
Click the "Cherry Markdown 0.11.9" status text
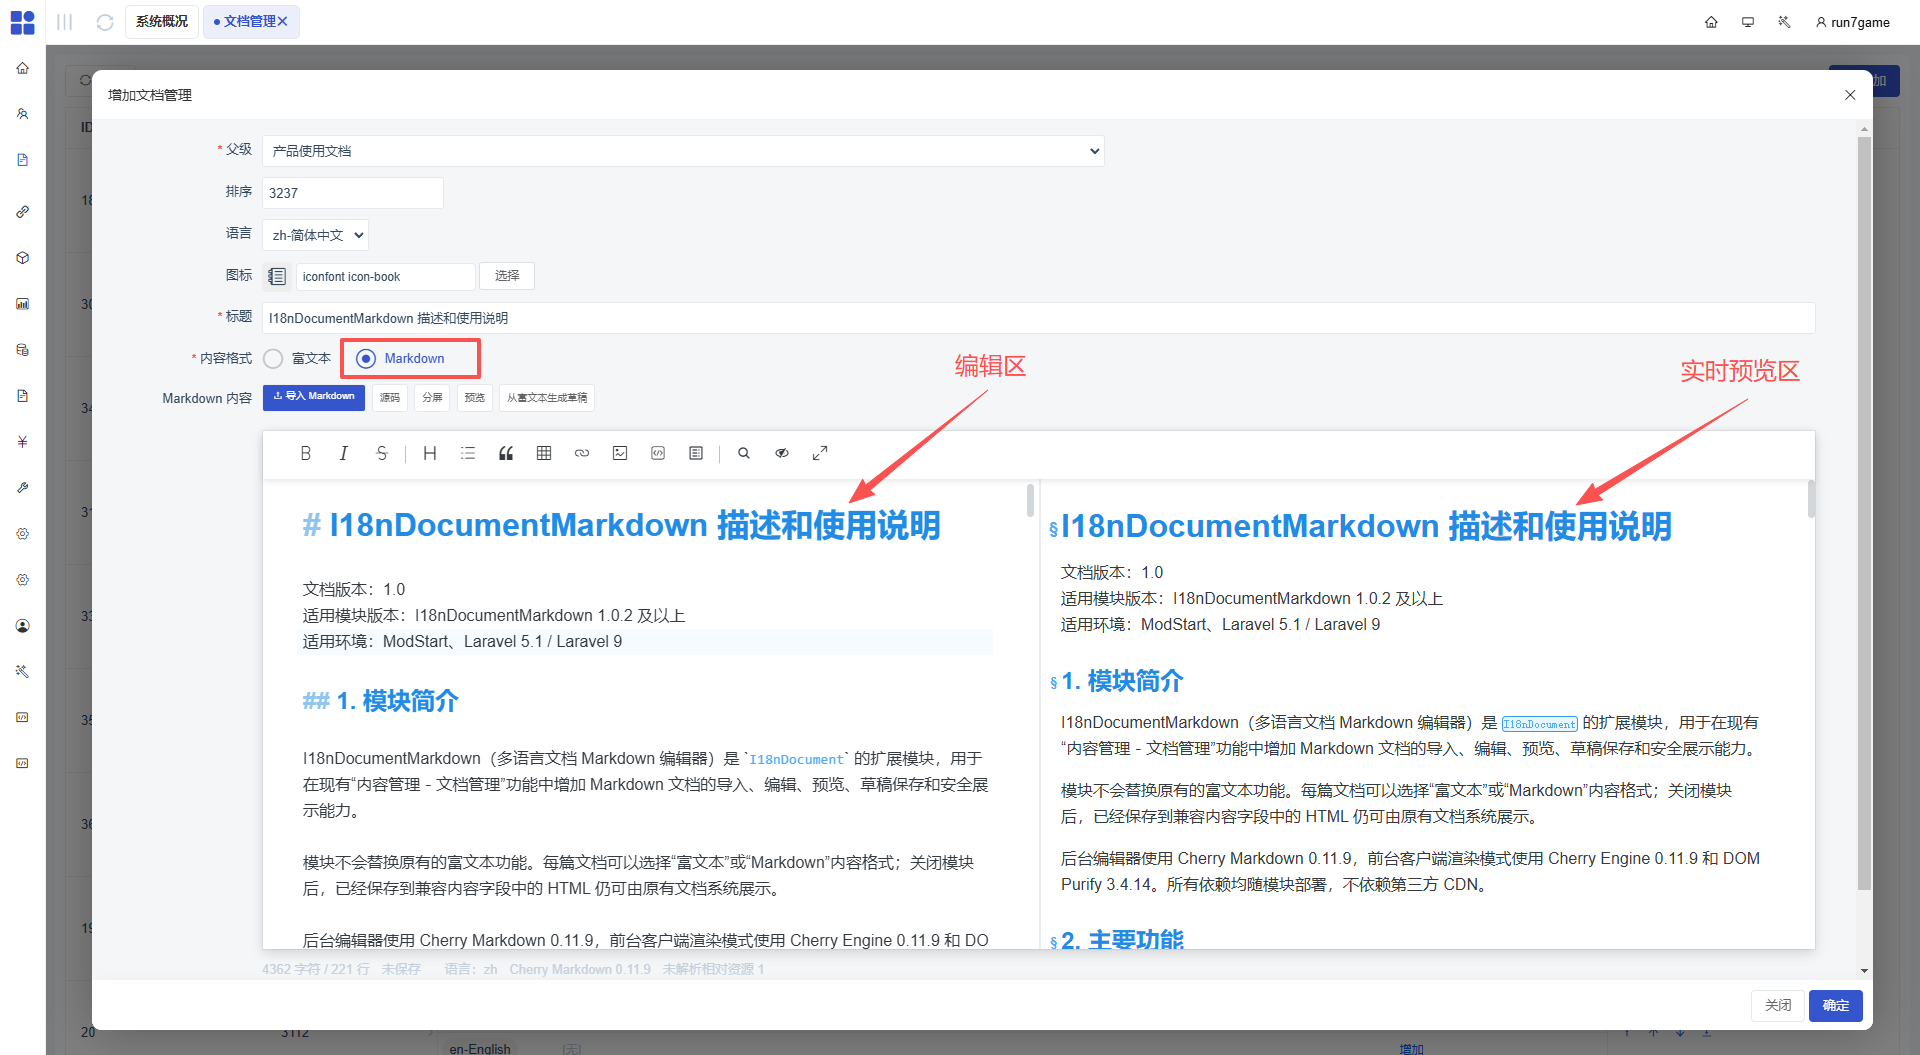click(x=580, y=969)
